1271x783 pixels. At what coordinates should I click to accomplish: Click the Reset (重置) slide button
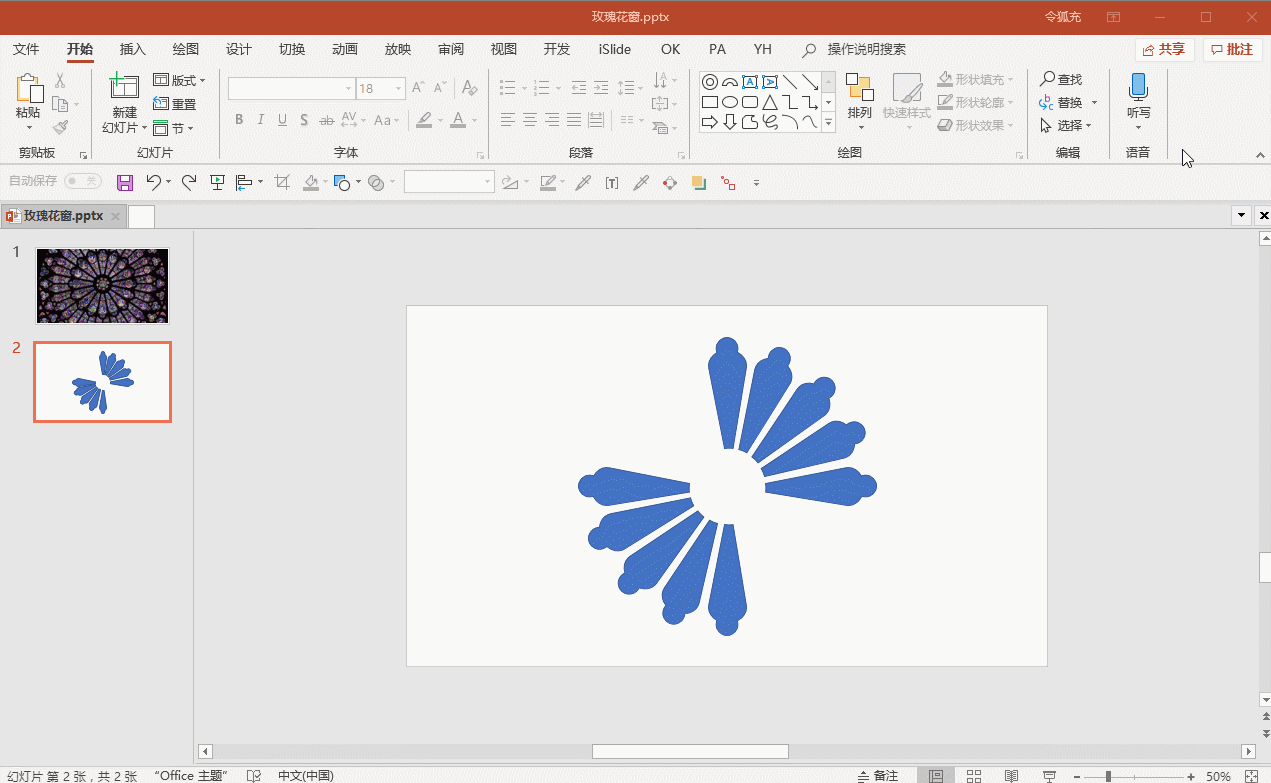(174, 104)
